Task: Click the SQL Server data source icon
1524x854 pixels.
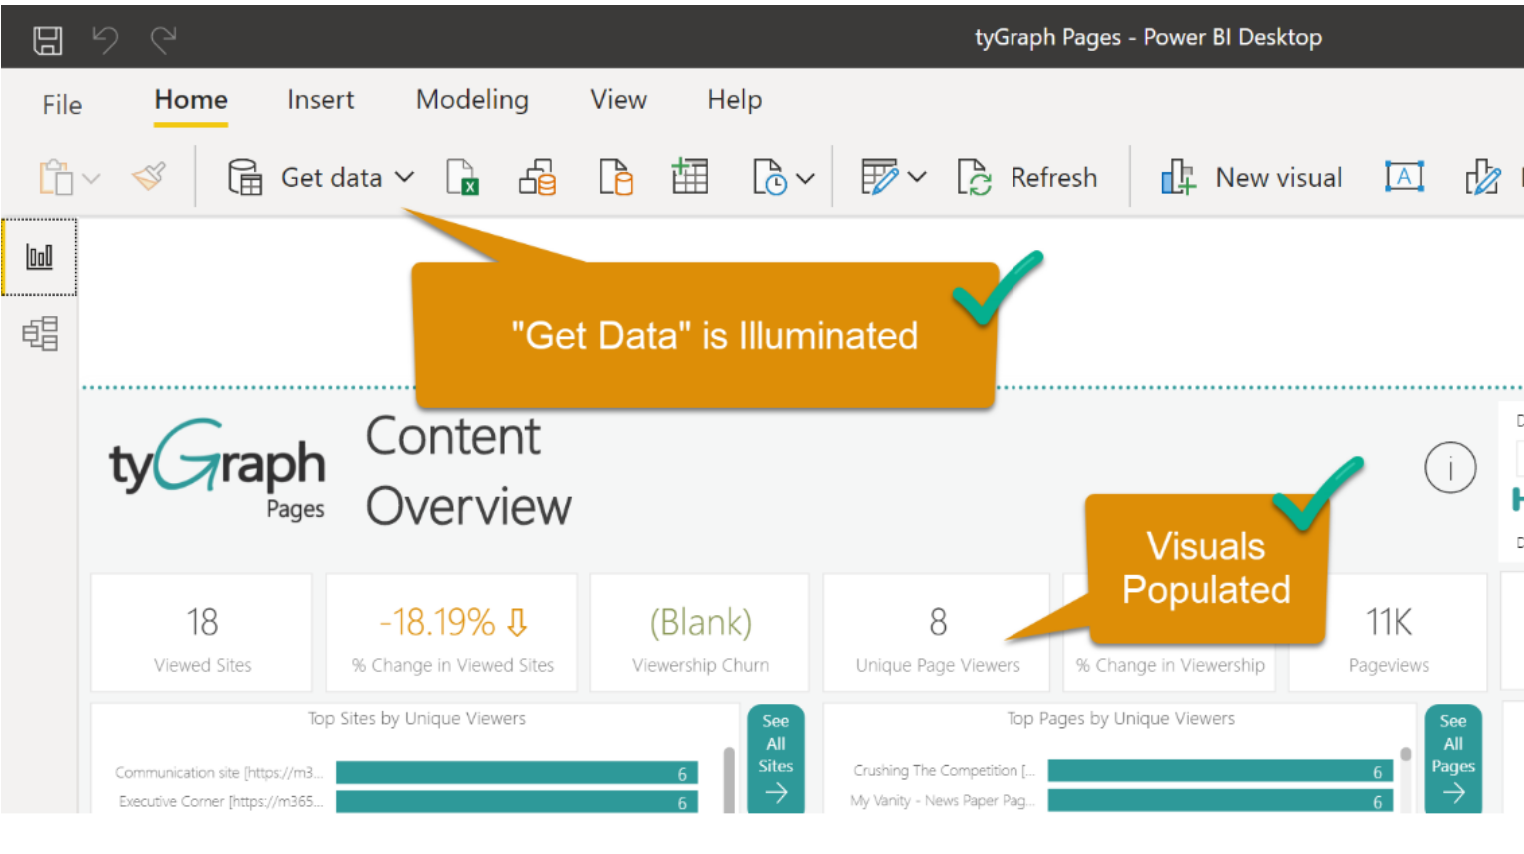Action: pyautogui.click(x=616, y=177)
